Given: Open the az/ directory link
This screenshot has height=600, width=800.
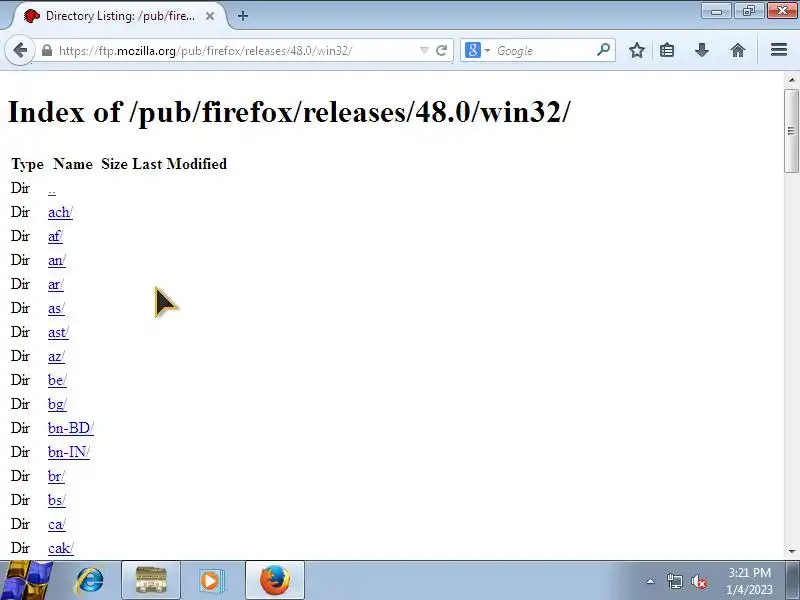Looking at the screenshot, I should [56, 356].
